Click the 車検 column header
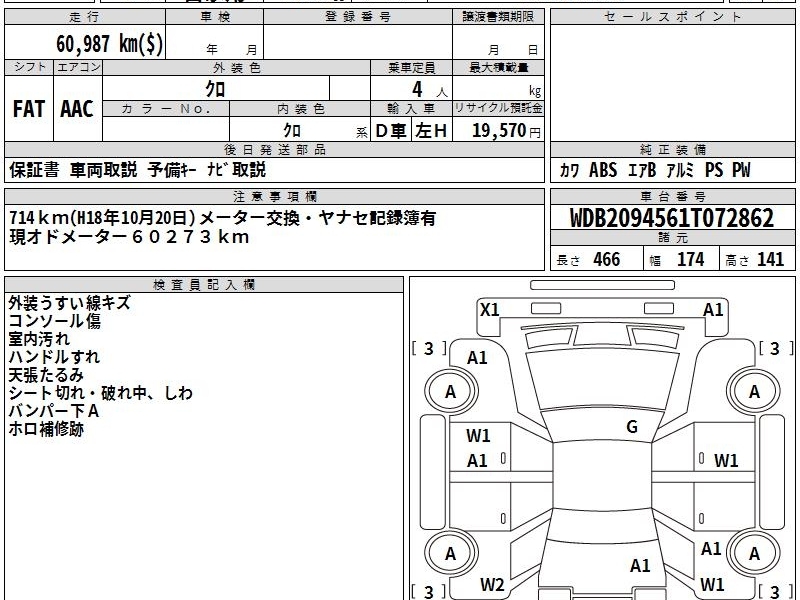Viewport: 800px width, 600px height. click(215, 17)
